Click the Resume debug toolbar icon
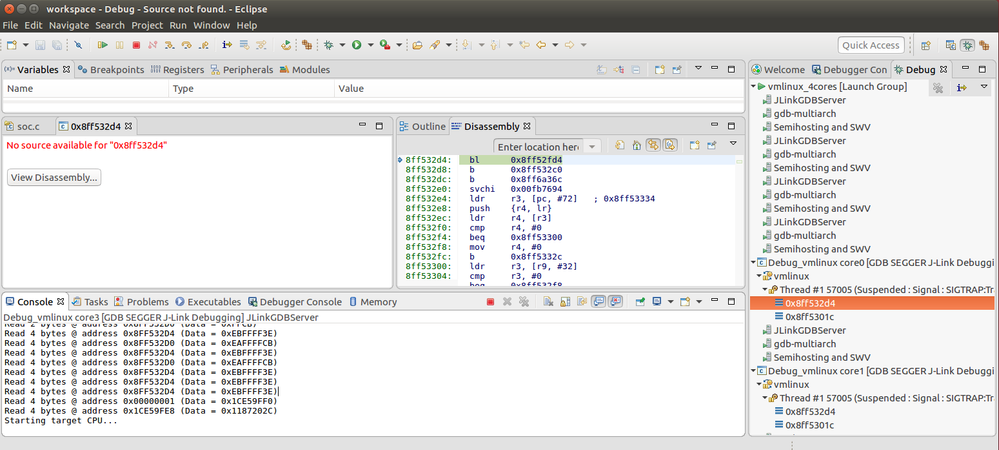 (x=102, y=45)
